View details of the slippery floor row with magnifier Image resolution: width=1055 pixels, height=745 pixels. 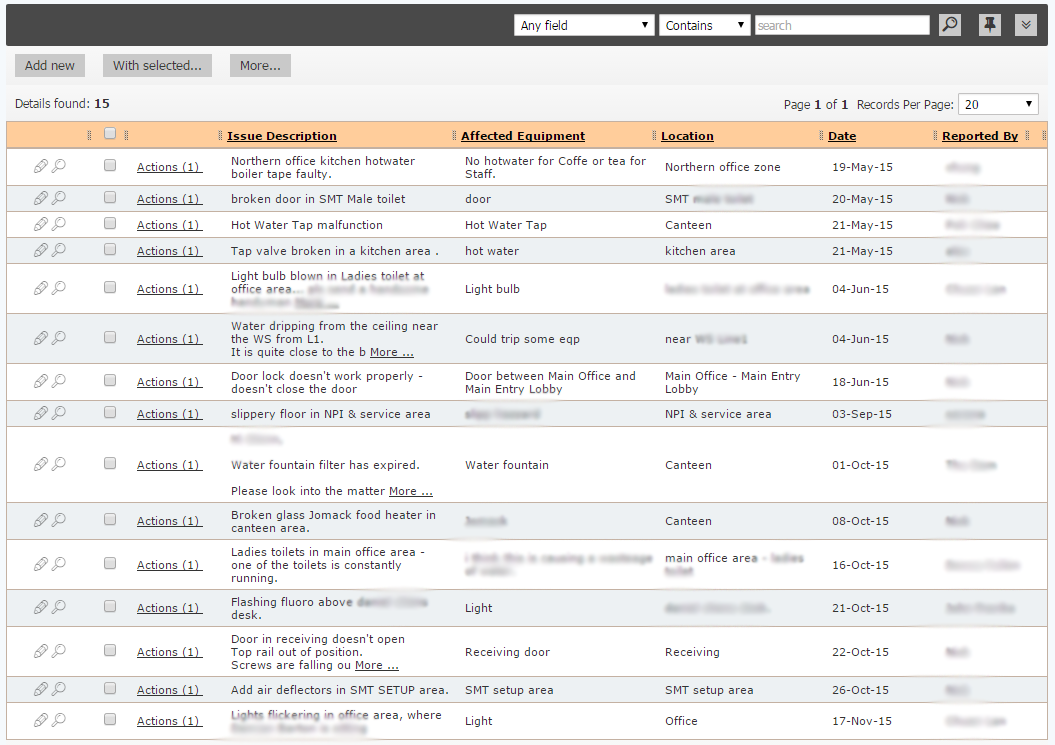[59, 412]
